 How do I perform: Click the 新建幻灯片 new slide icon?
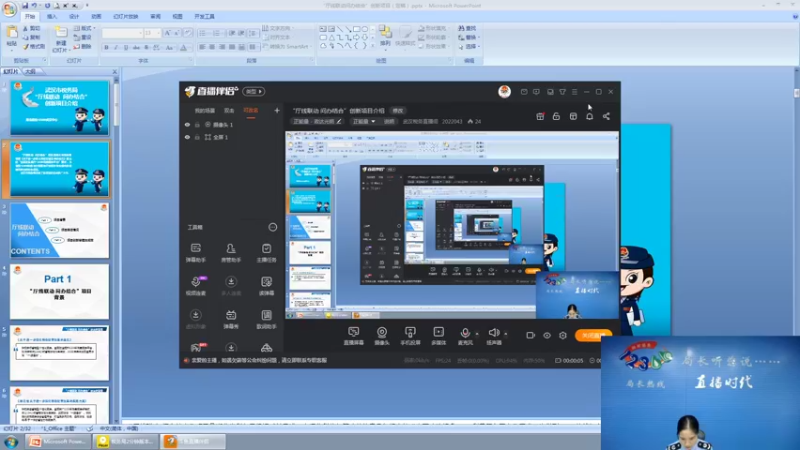coord(61,34)
